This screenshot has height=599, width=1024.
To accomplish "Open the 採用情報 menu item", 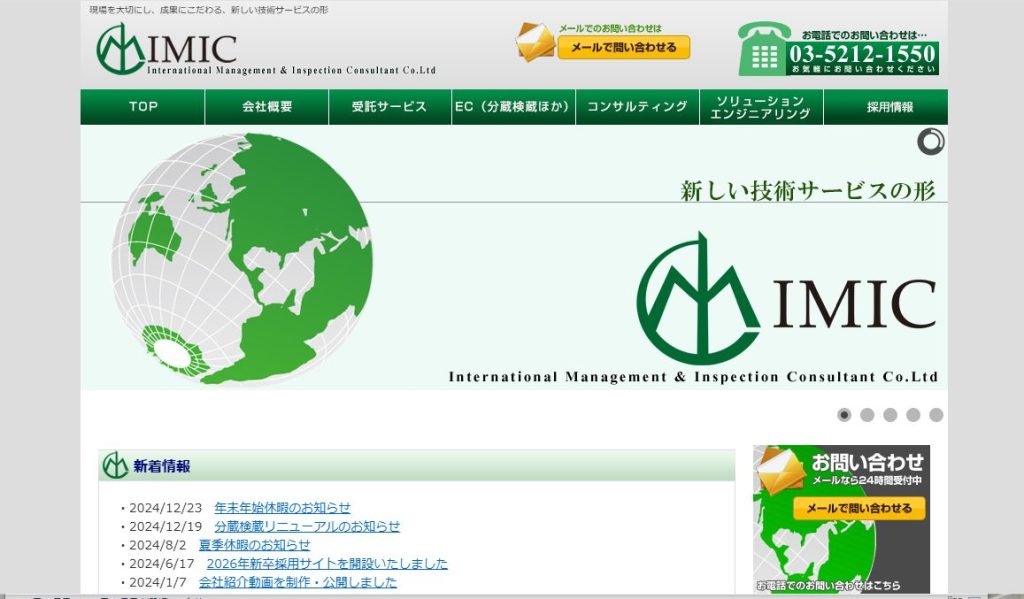I will pos(886,106).
